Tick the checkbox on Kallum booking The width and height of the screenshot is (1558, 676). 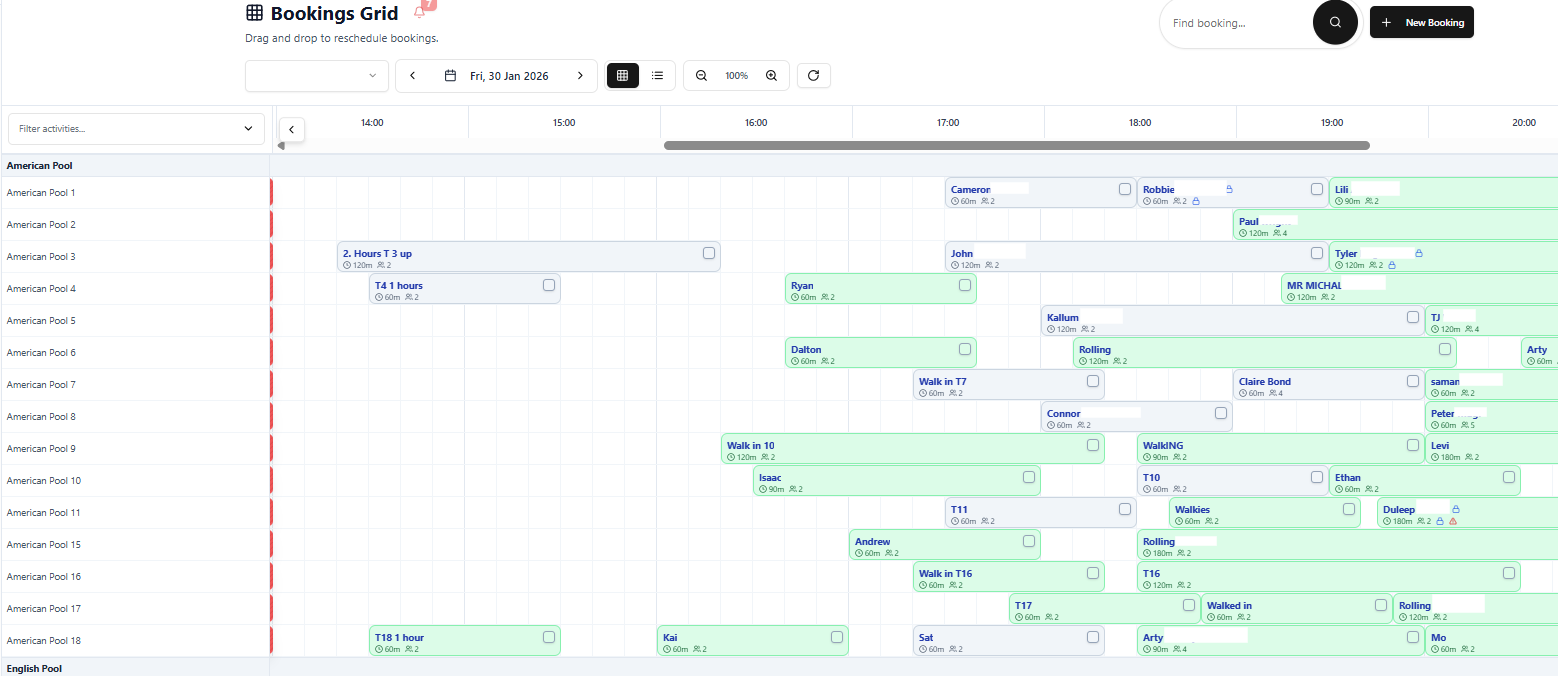(1413, 317)
